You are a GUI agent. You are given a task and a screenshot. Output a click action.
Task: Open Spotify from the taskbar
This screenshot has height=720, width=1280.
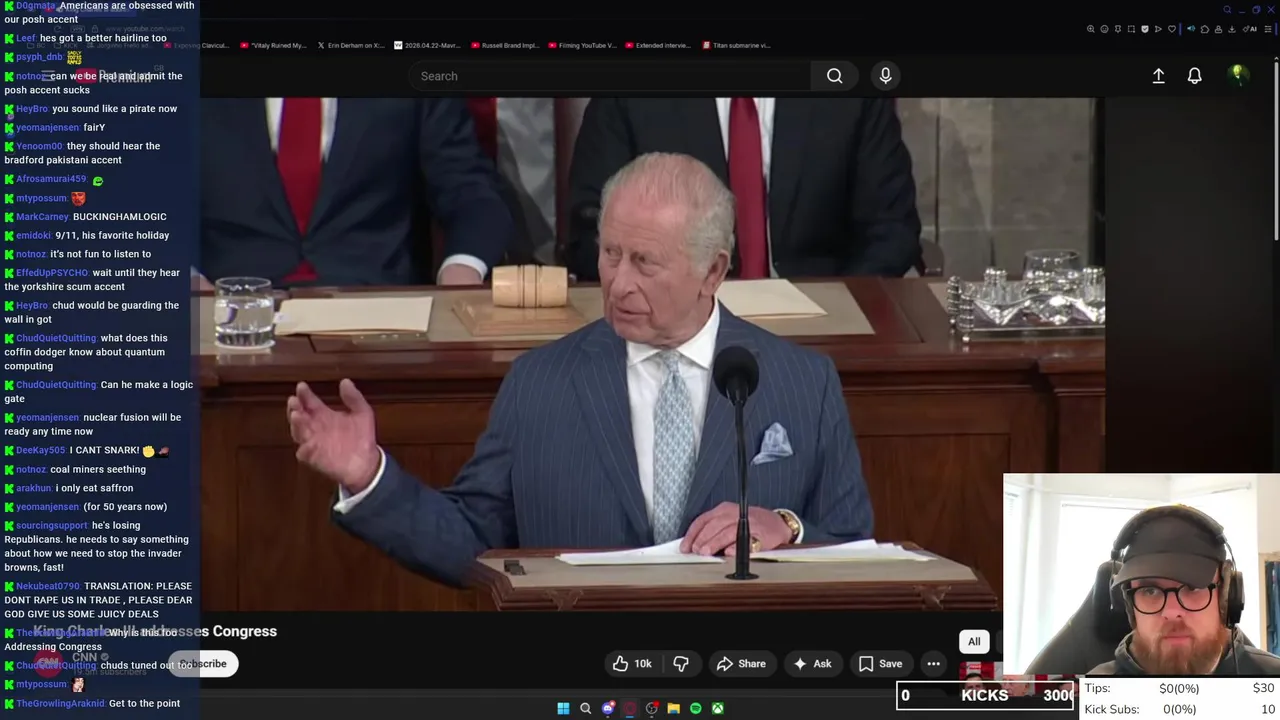696,709
